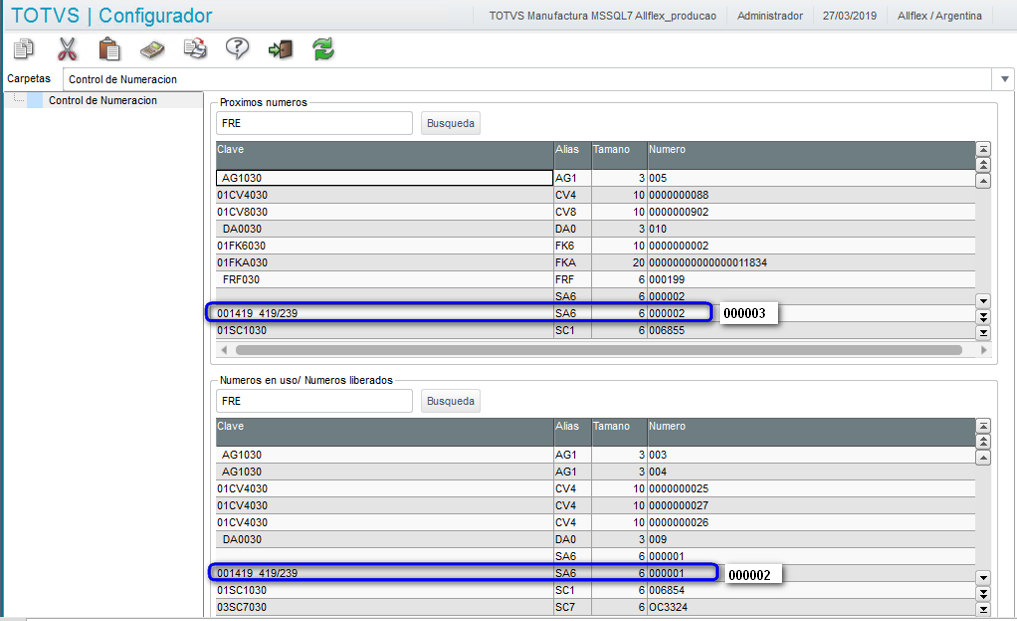Image resolution: width=1017 pixels, height=621 pixels.
Task: Click the FRE search field in Proximos numeros
Action: pos(314,123)
